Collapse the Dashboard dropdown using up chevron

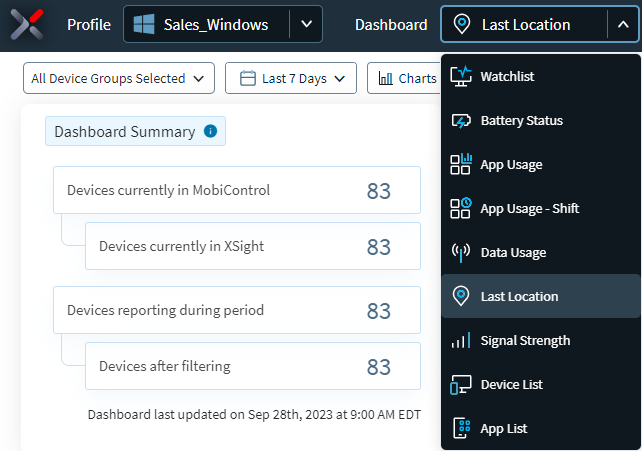[623, 25]
